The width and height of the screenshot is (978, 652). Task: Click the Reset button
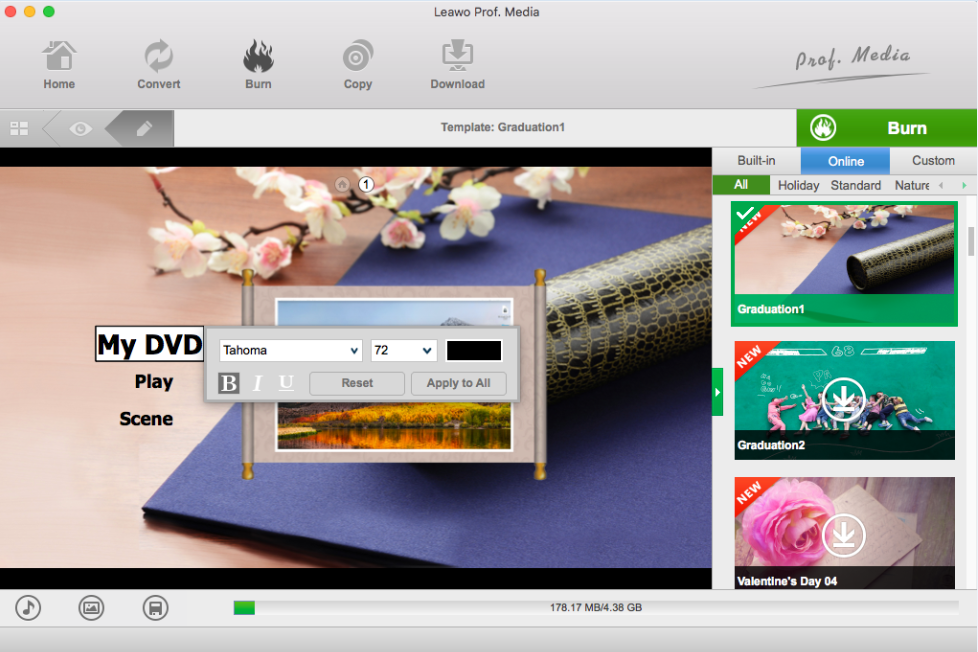point(357,383)
